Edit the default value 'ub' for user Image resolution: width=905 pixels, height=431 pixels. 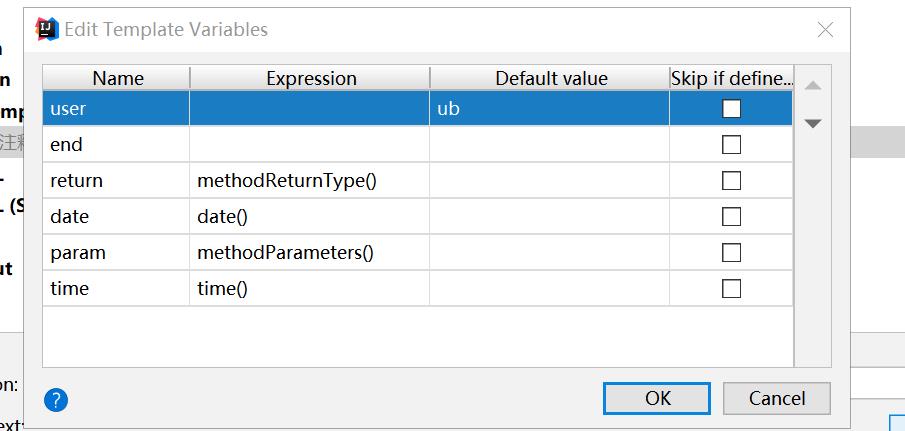(549, 109)
